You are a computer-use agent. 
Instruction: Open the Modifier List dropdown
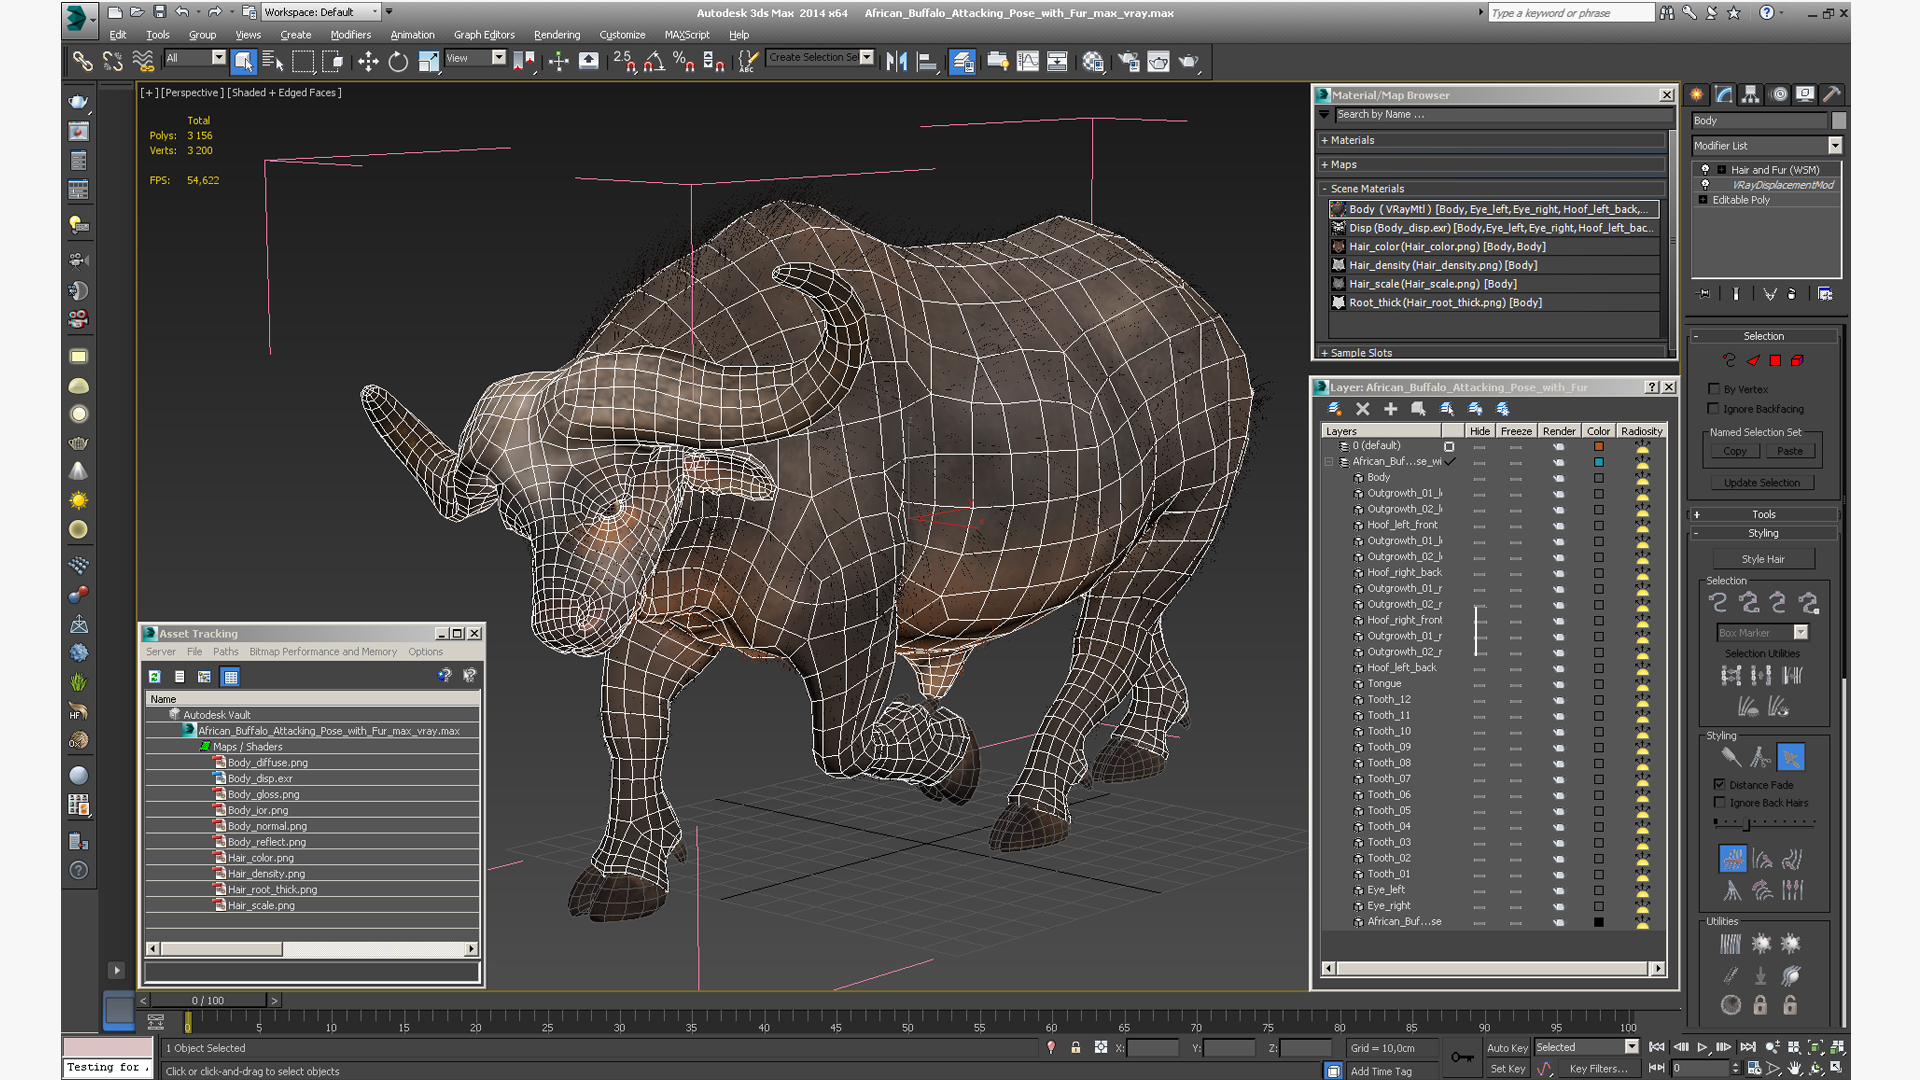point(1835,146)
